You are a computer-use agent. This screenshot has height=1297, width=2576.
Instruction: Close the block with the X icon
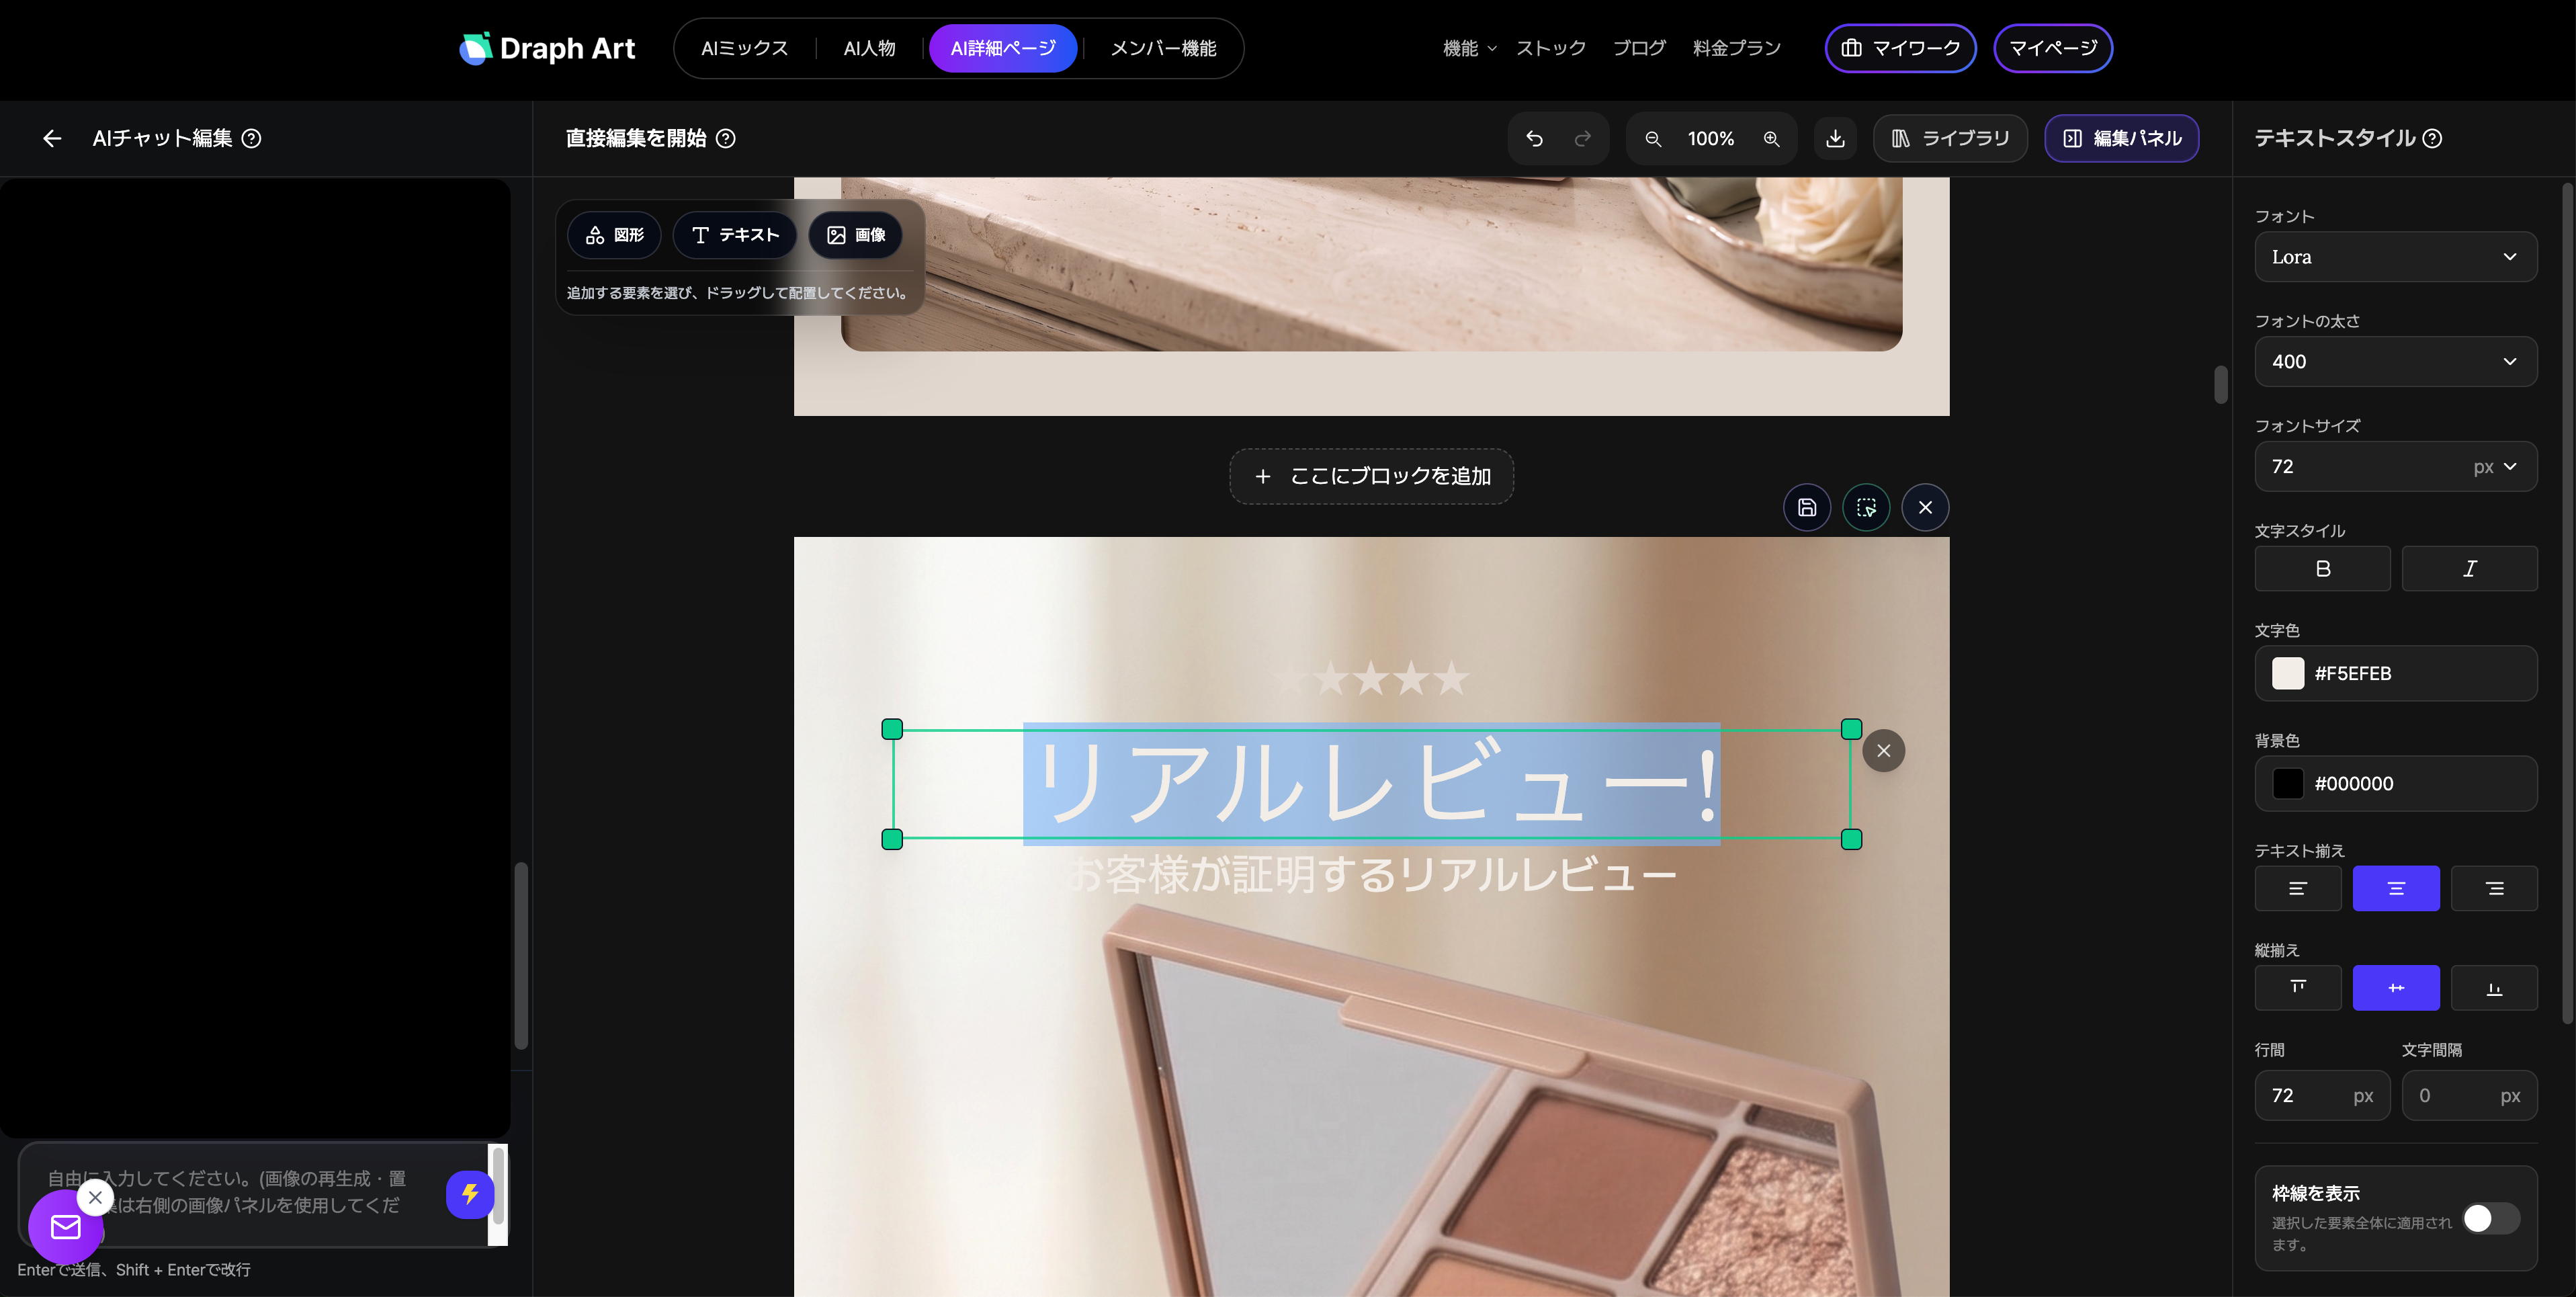(x=1925, y=507)
